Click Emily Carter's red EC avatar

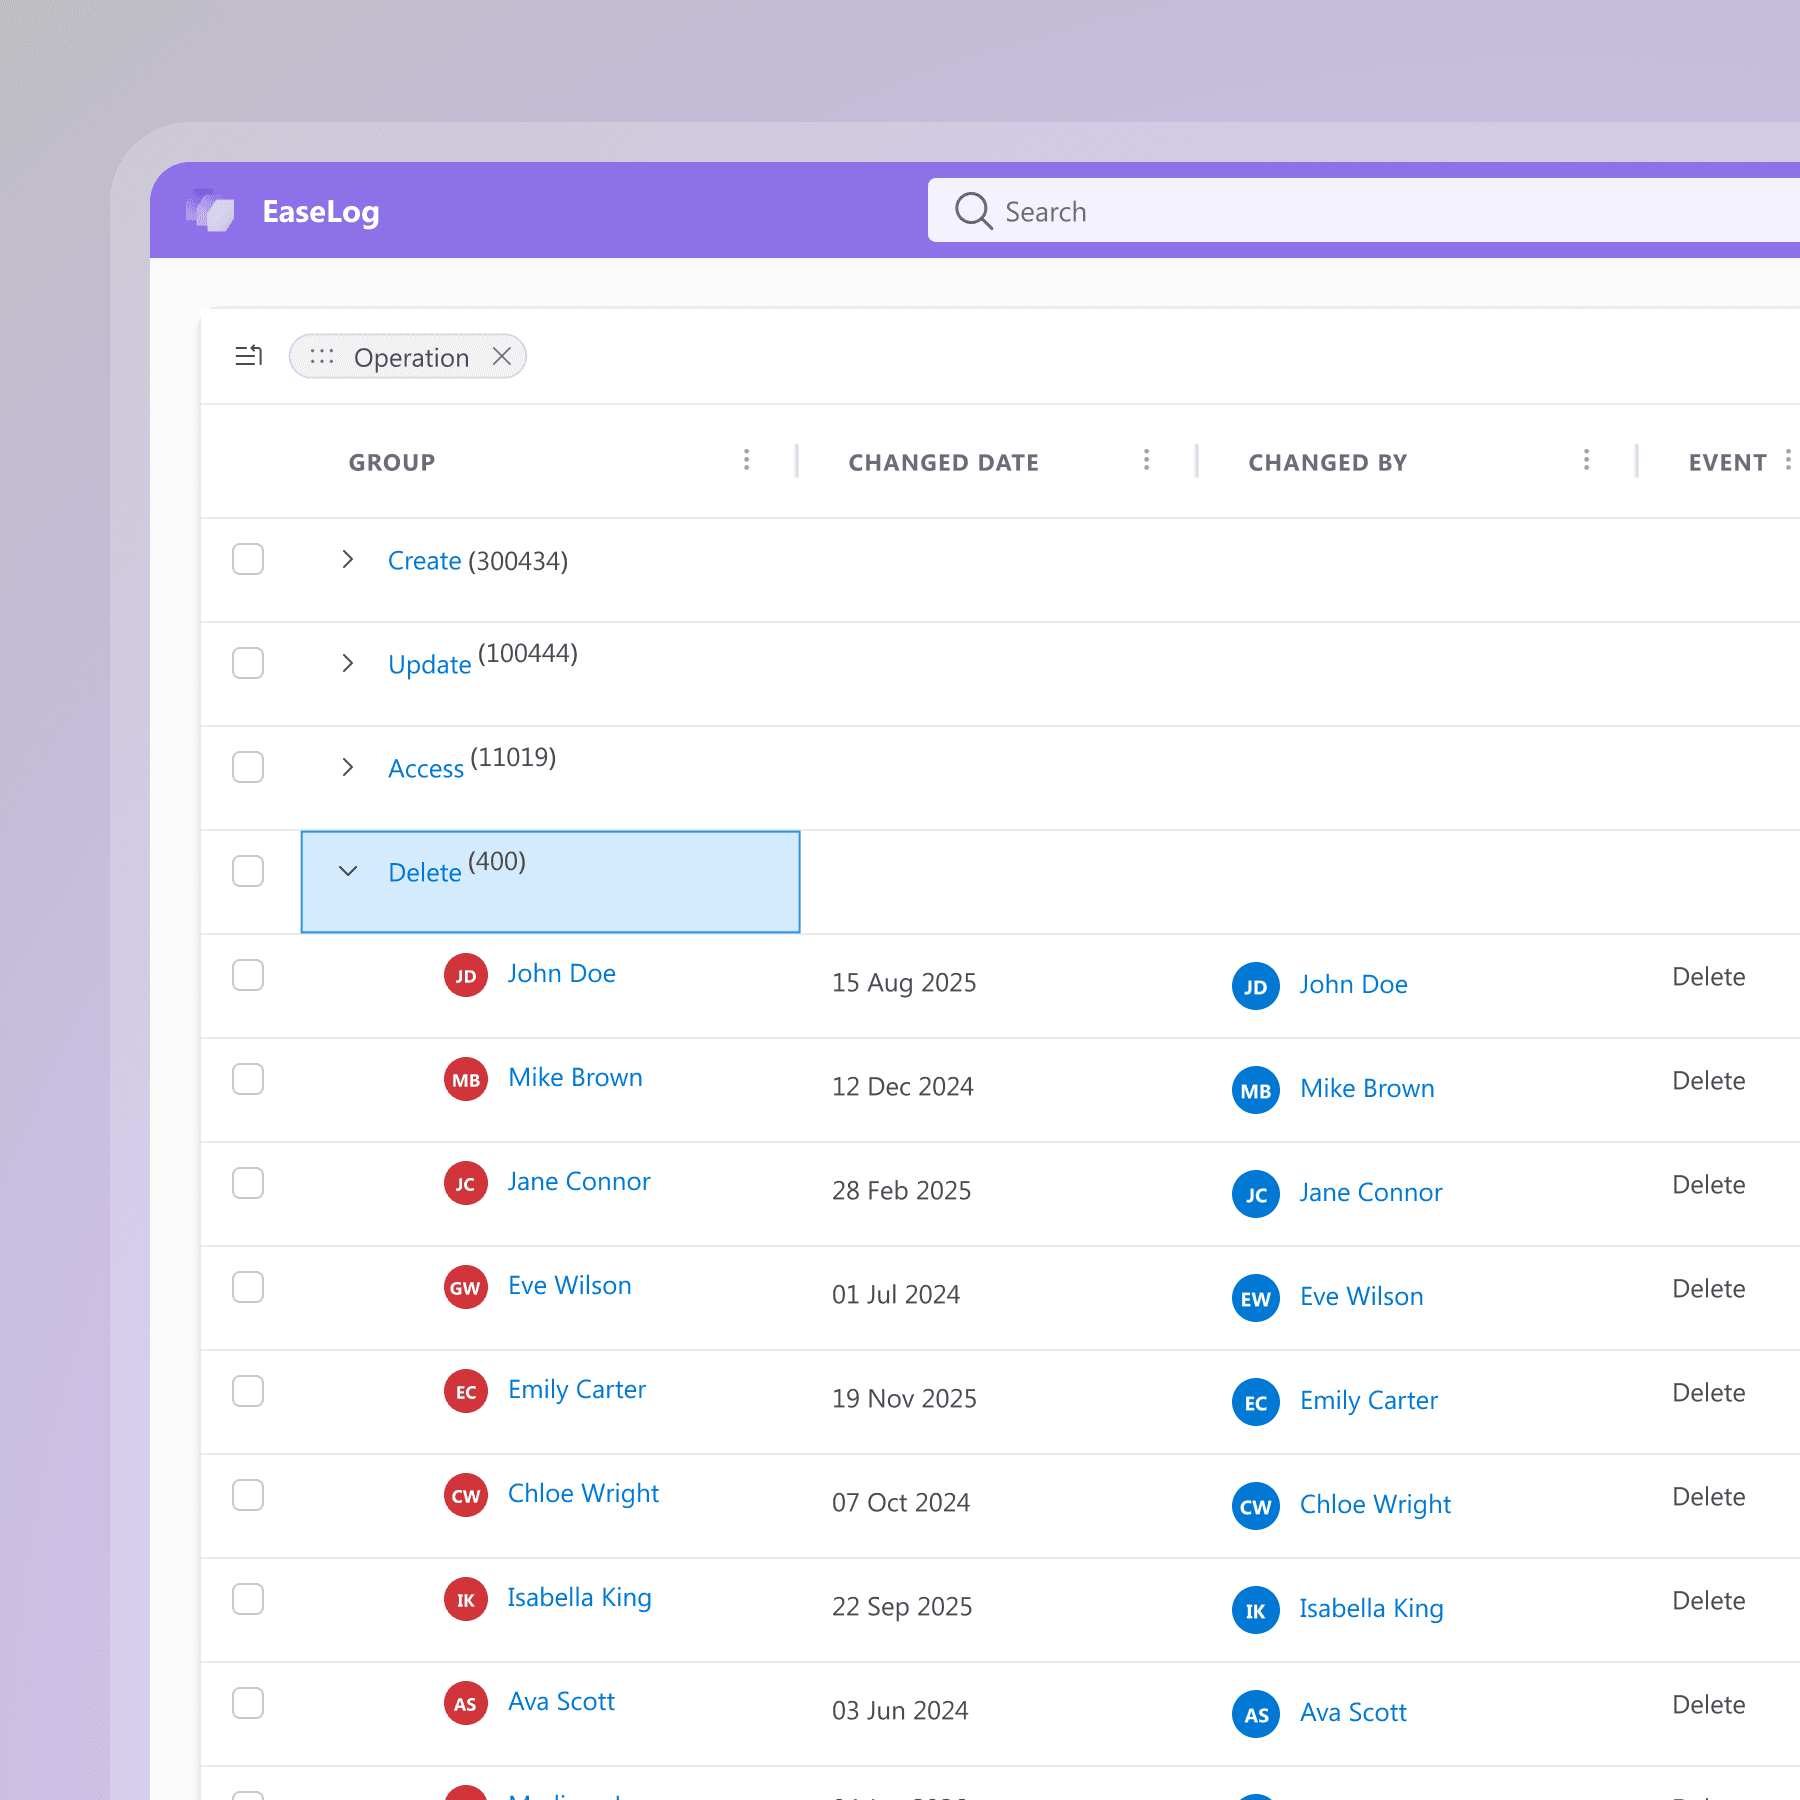tap(466, 1391)
